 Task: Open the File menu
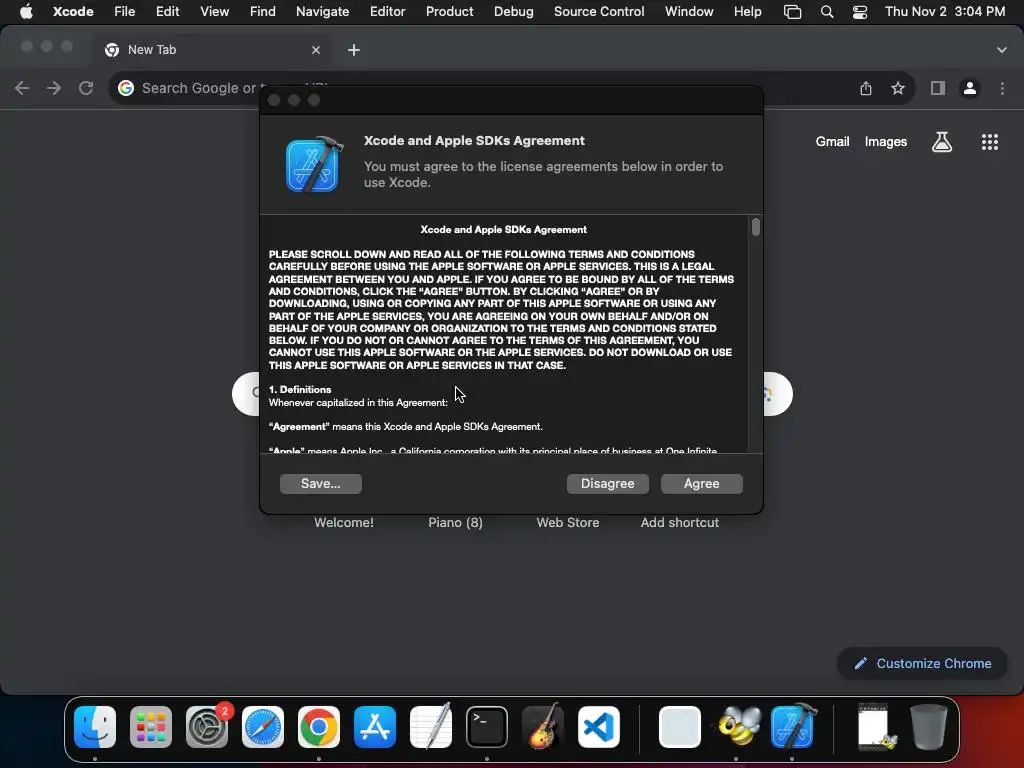coord(124,11)
